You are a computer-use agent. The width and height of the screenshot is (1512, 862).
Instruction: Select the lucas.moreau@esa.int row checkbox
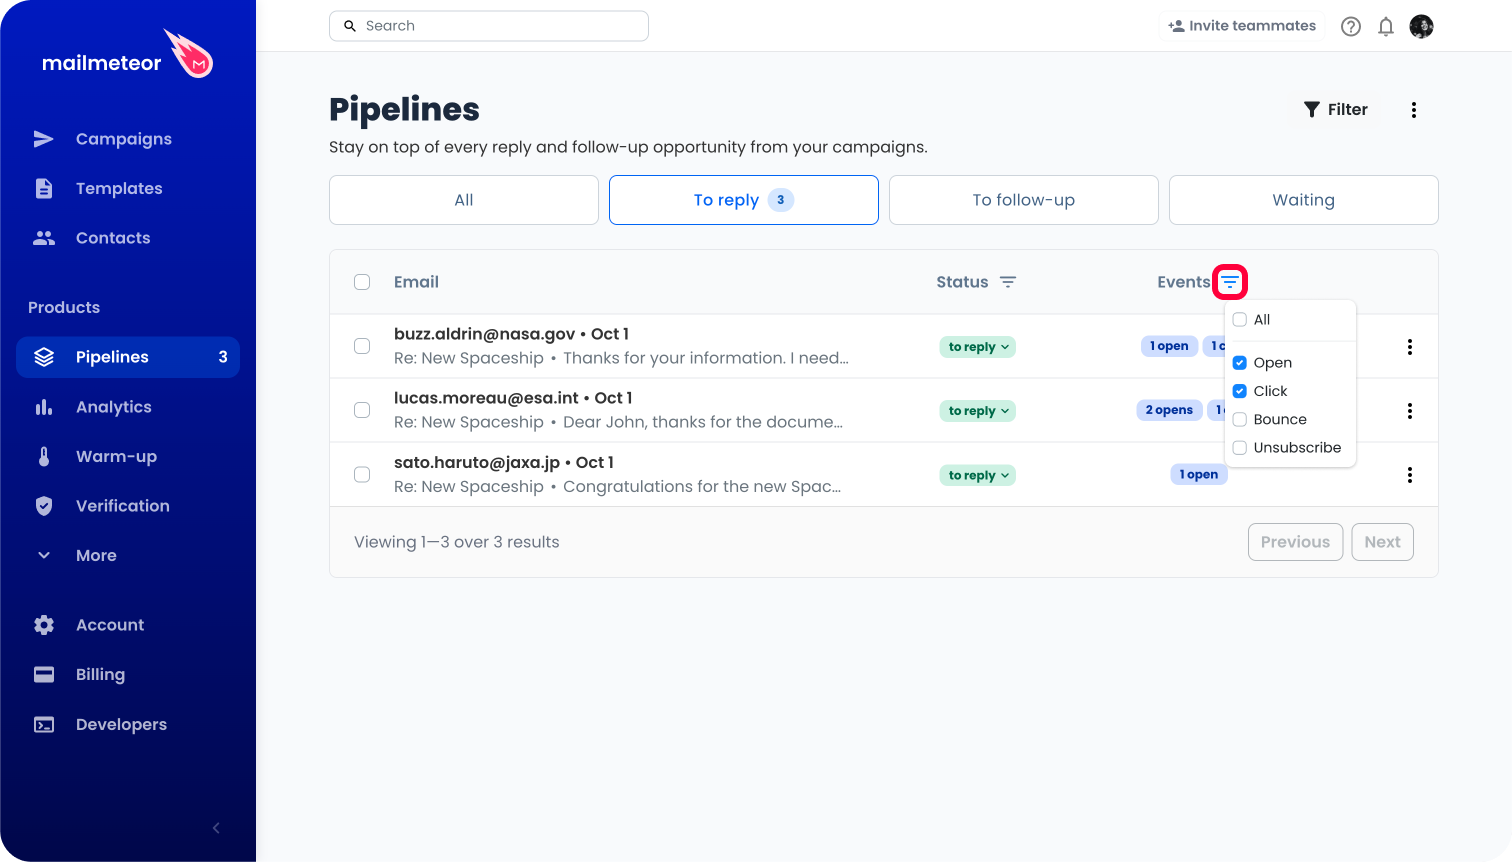(x=362, y=410)
